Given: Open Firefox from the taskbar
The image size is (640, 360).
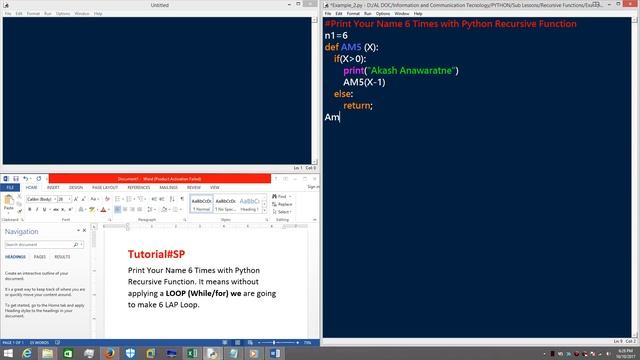Looking at the screenshot, I should (x=109, y=353).
